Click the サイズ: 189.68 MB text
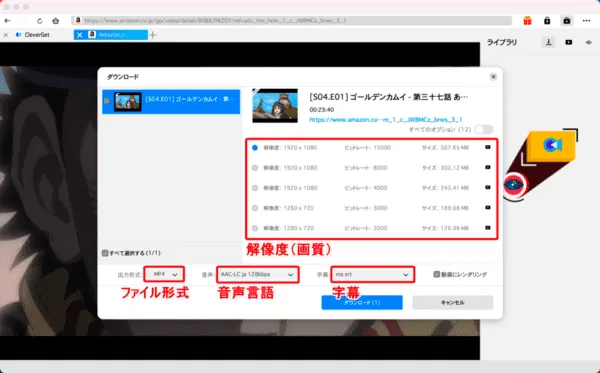Image resolution: width=600 pixels, height=373 pixels. coord(445,208)
